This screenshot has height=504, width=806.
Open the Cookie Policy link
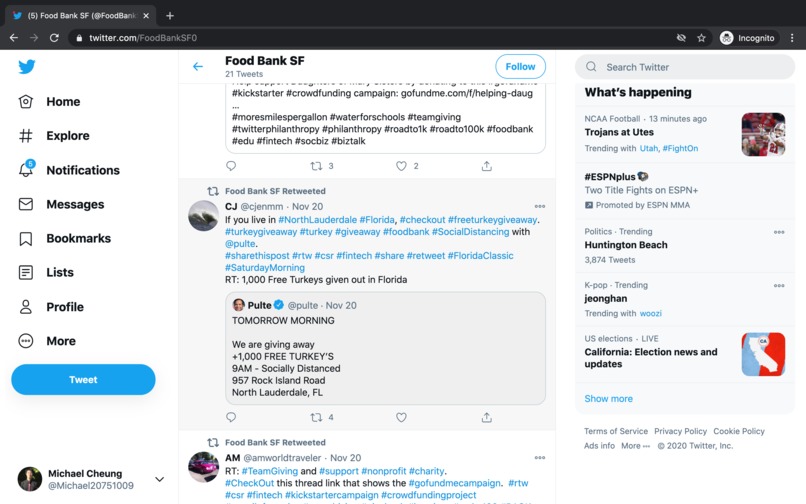[739, 431]
